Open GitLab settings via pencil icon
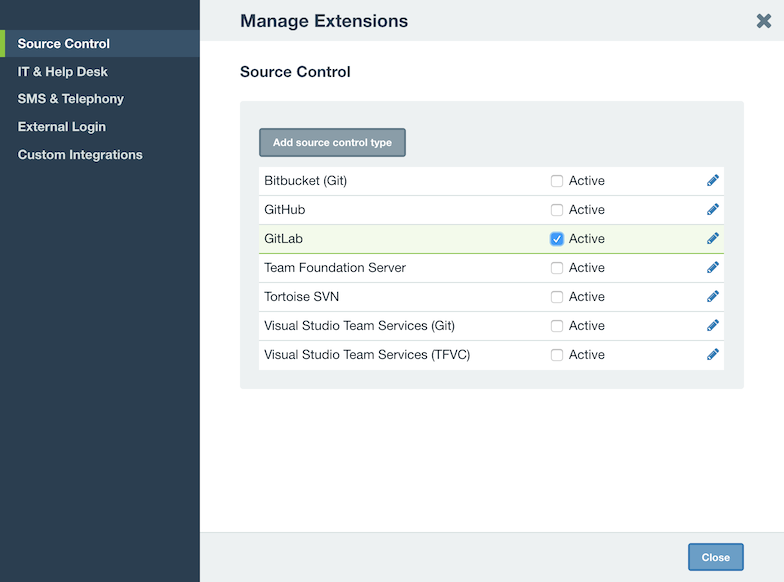 (x=712, y=238)
